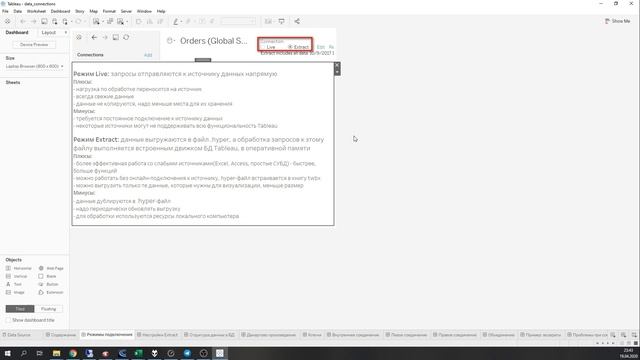
Task: Click the refresh icon in embedded data source image
Action: [x=126, y=37]
